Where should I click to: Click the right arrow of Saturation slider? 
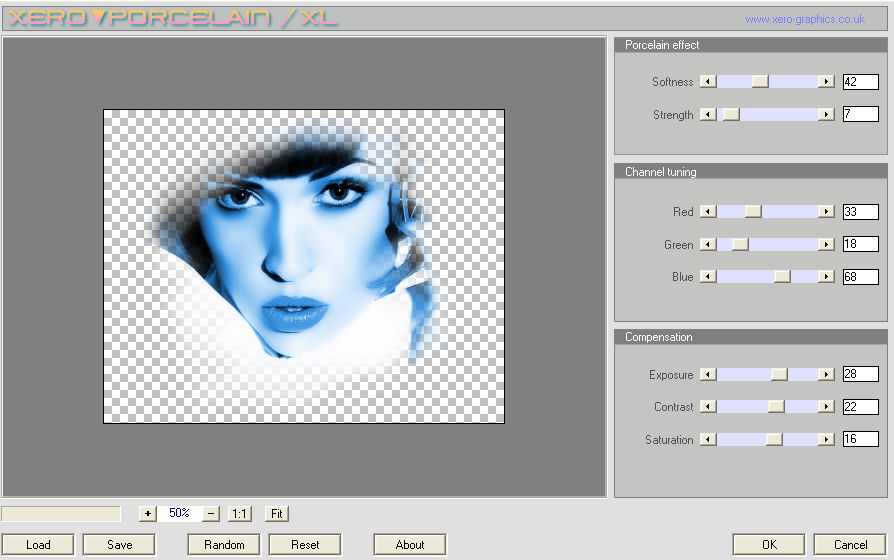point(826,440)
